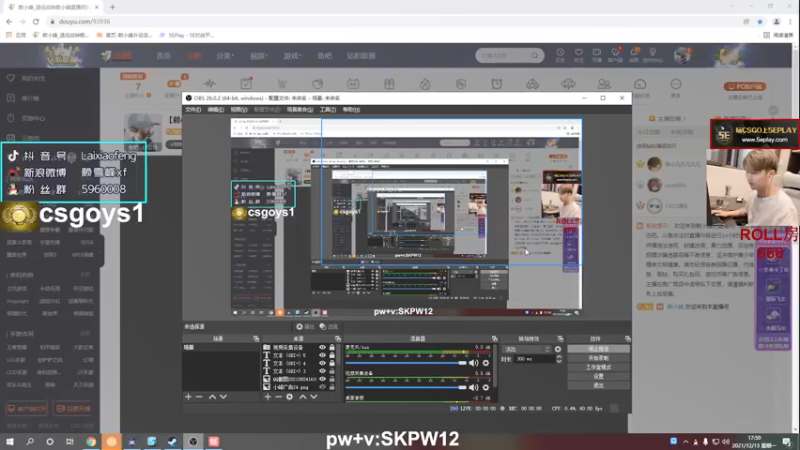Open OBS 场景集合(S) menu
This screenshot has height=450, width=800.
coord(300,110)
